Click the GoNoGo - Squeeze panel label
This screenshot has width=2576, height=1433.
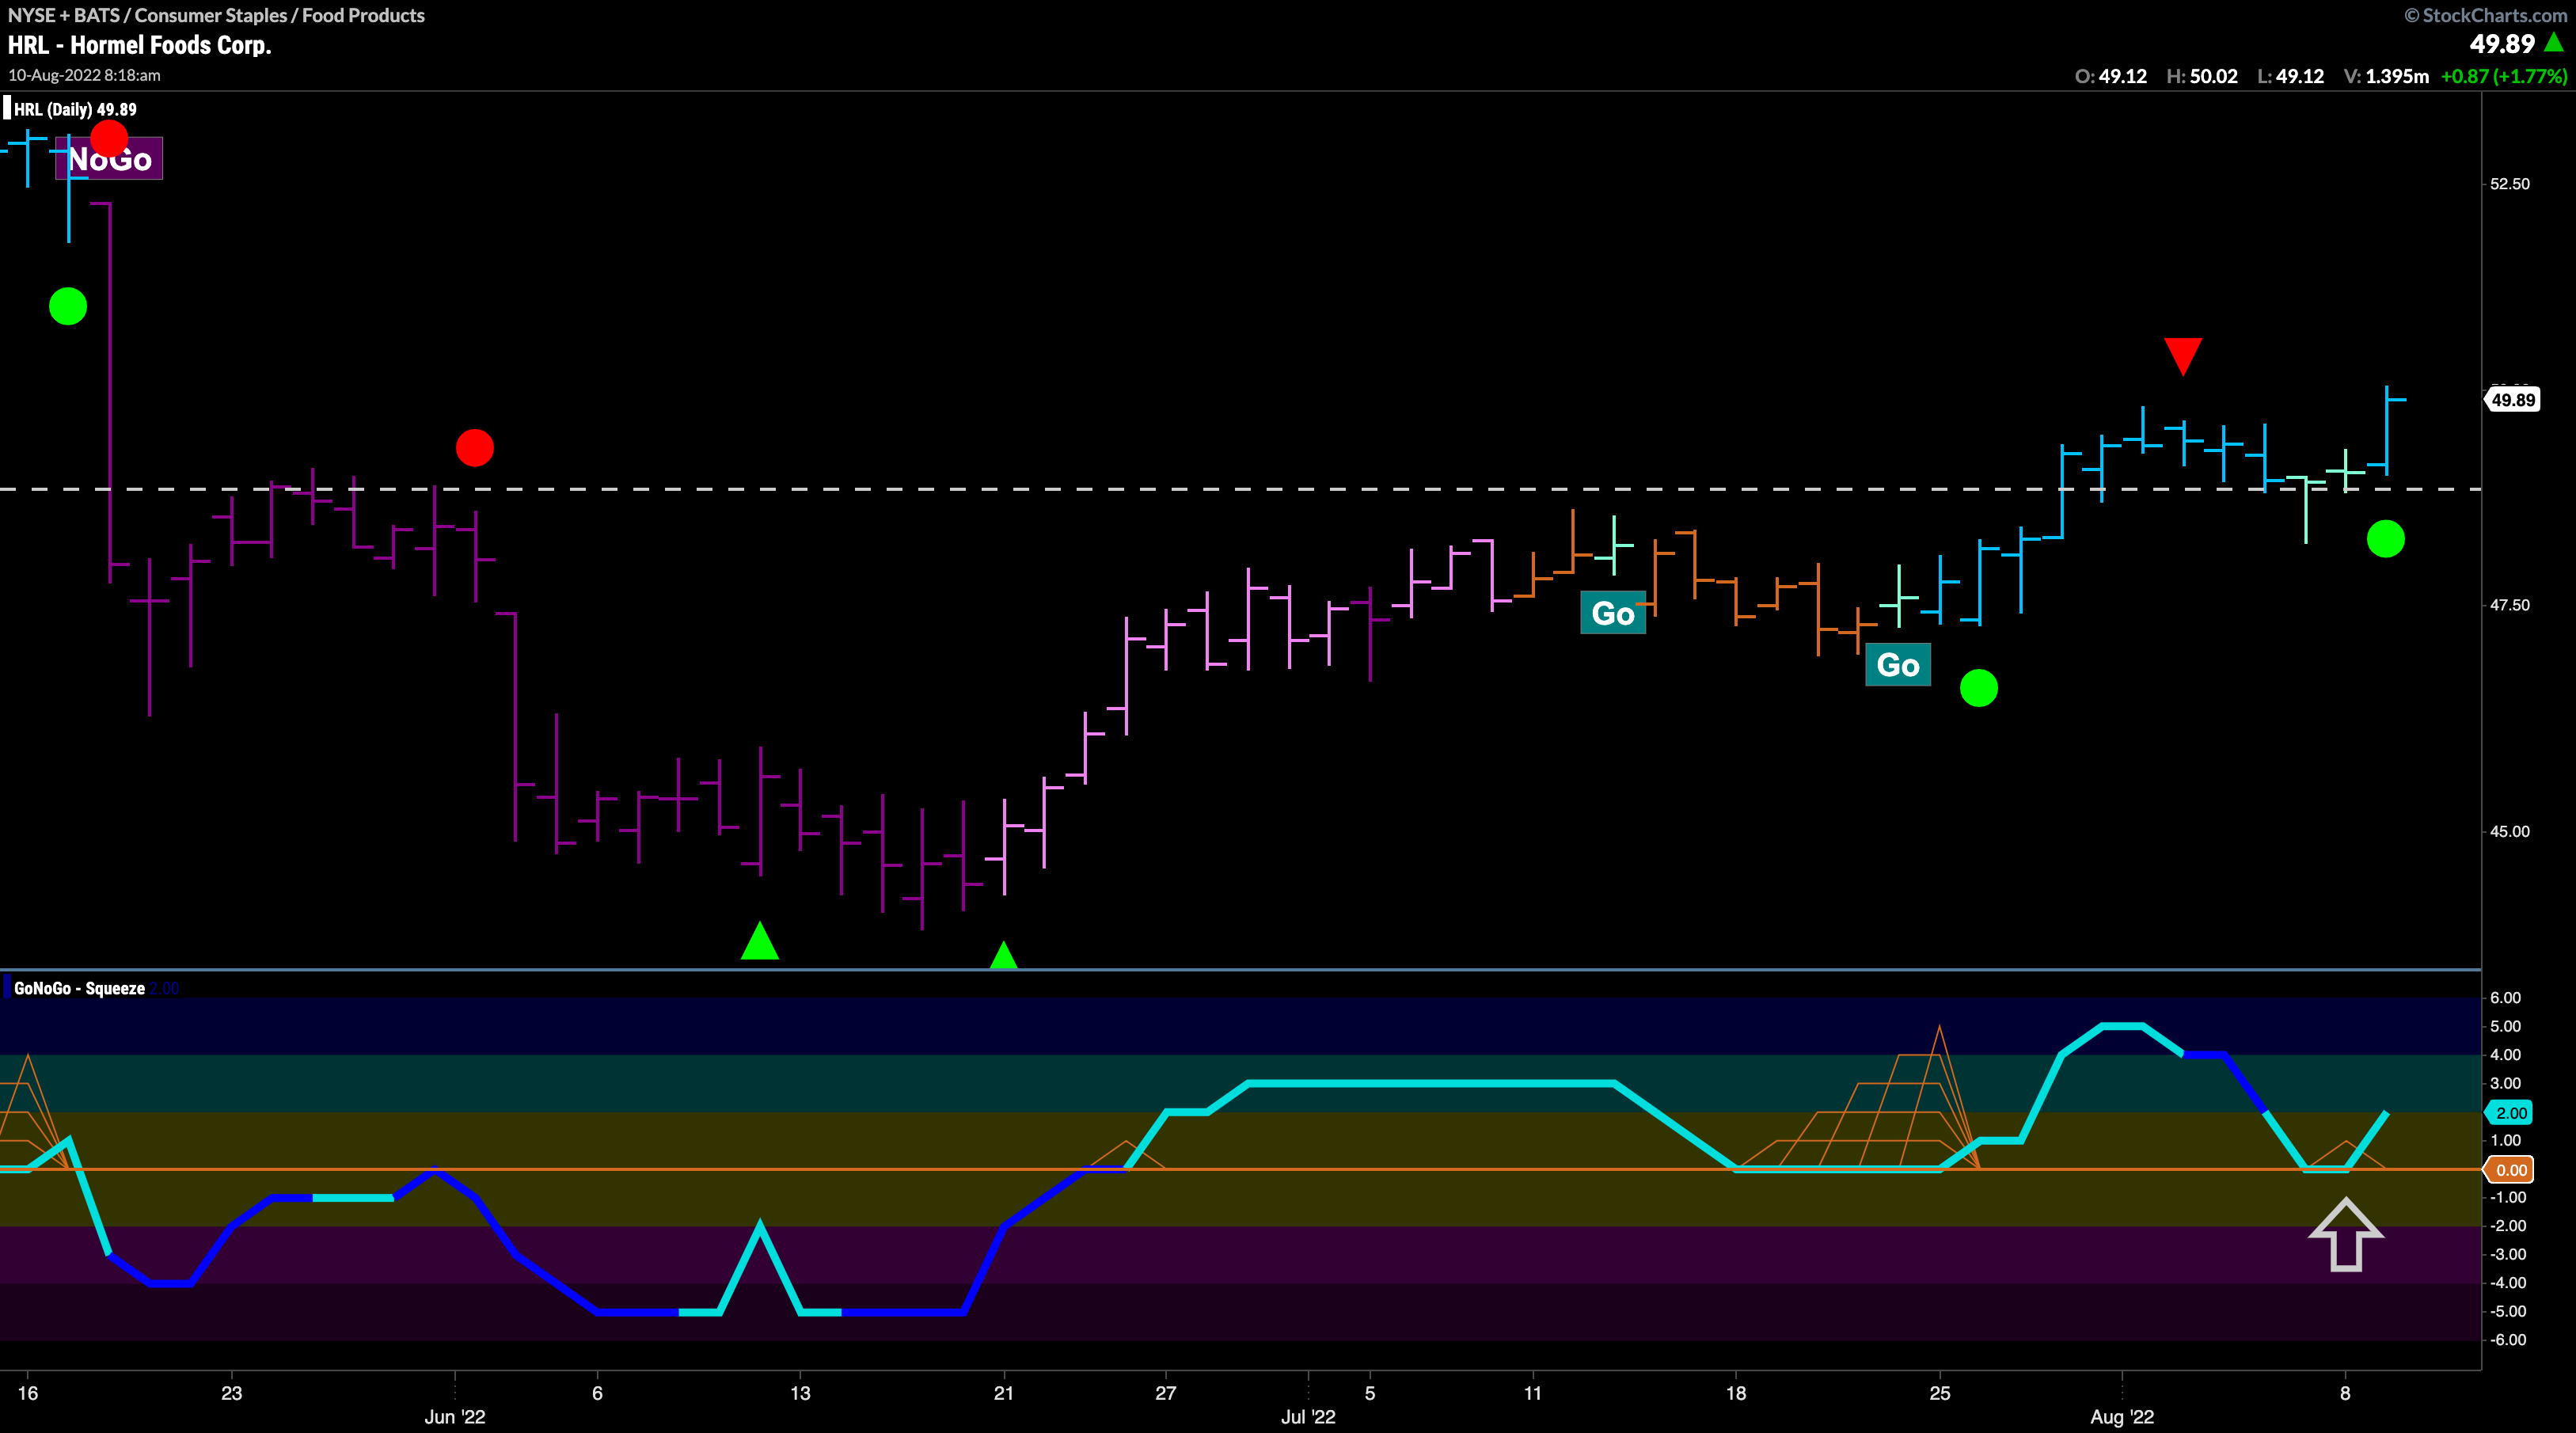coord(79,989)
